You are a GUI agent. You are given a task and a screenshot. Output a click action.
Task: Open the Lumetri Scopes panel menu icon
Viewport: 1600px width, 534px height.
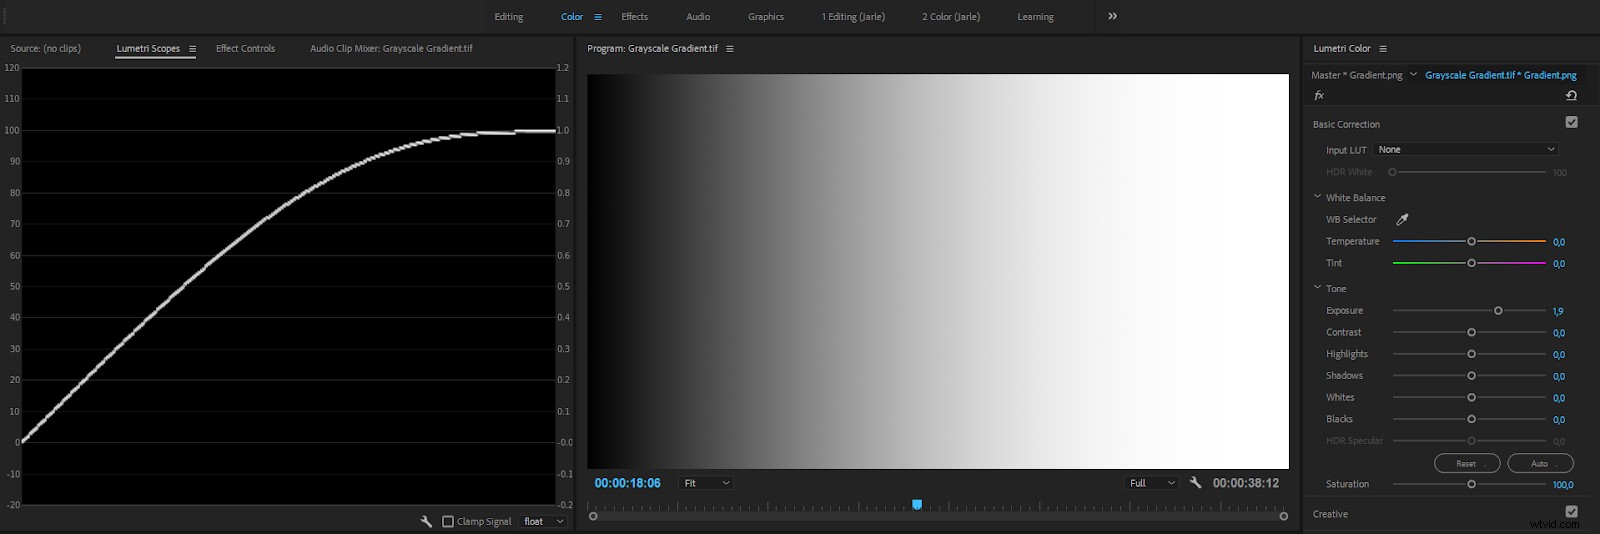click(192, 49)
